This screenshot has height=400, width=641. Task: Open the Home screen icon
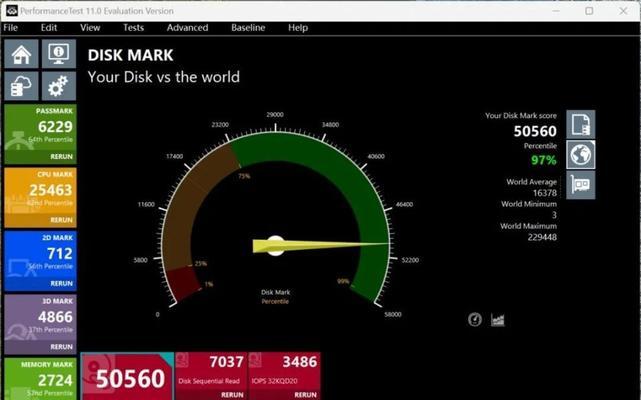tap(21, 54)
